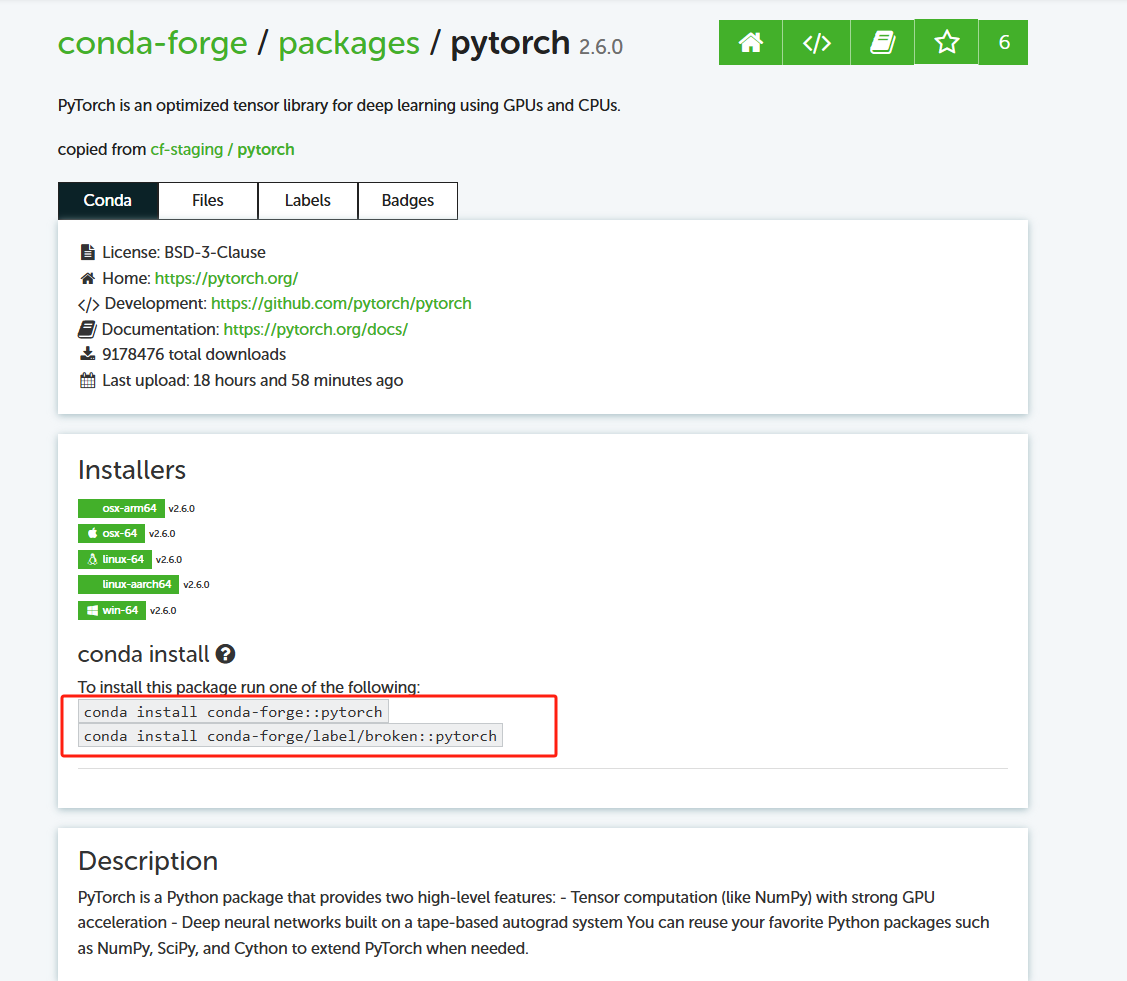1127x981 pixels.
Task: Click the download icon beside total downloads count
Action: click(x=87, y=353)
